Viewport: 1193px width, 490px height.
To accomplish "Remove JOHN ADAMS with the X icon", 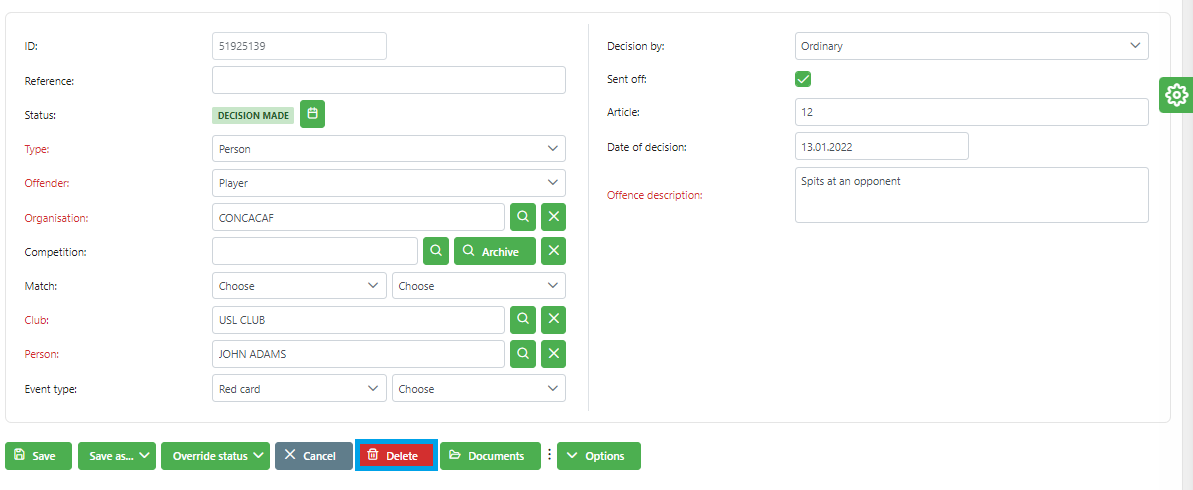I will click(553, 354).
